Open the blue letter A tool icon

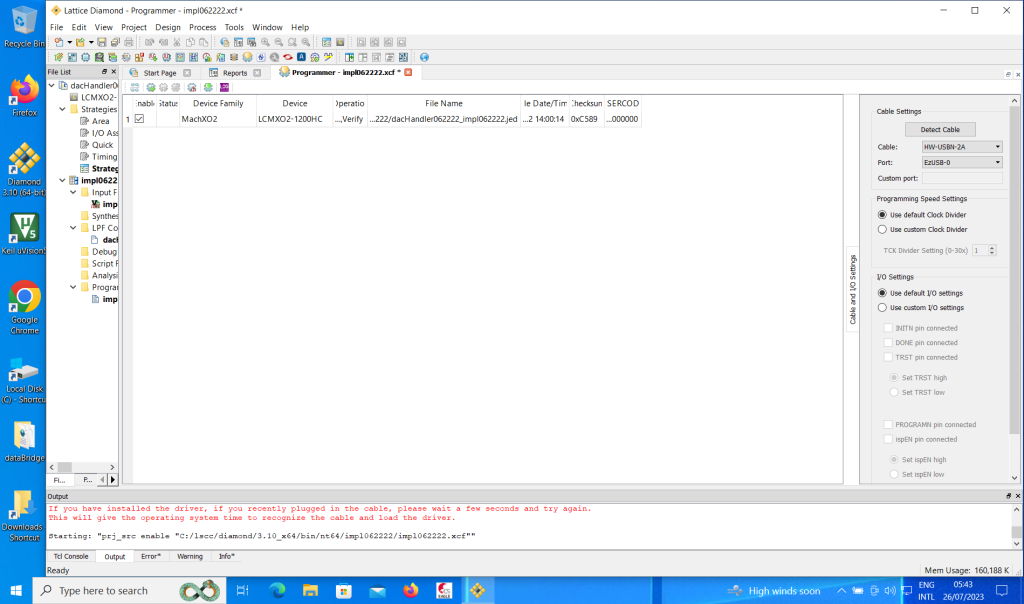[301, 57]
